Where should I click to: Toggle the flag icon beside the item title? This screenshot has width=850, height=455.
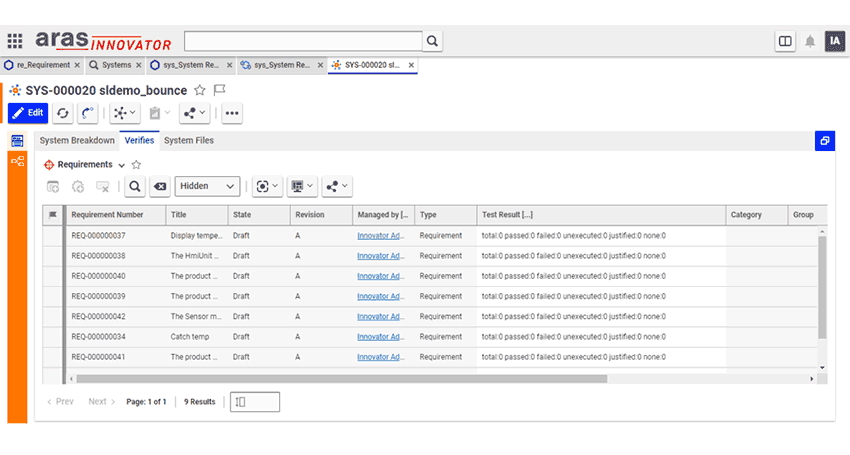coord(220,90)
